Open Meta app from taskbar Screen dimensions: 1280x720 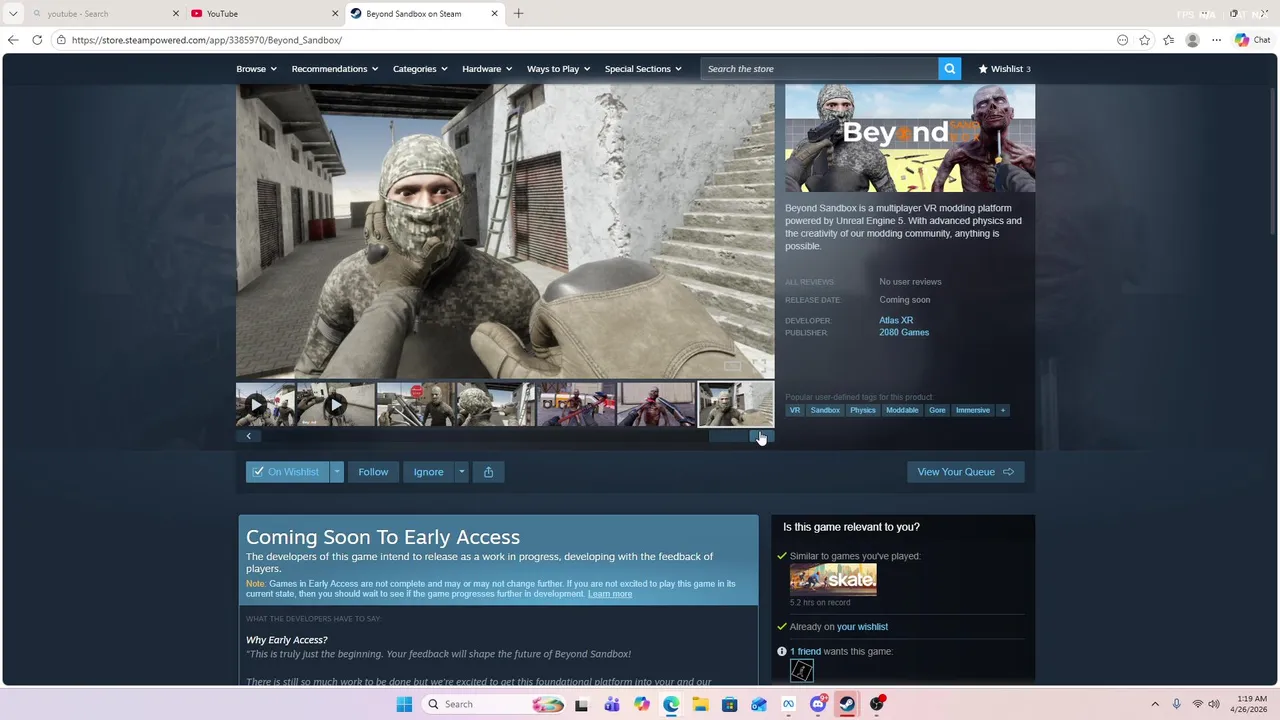(x=788, y=704)
